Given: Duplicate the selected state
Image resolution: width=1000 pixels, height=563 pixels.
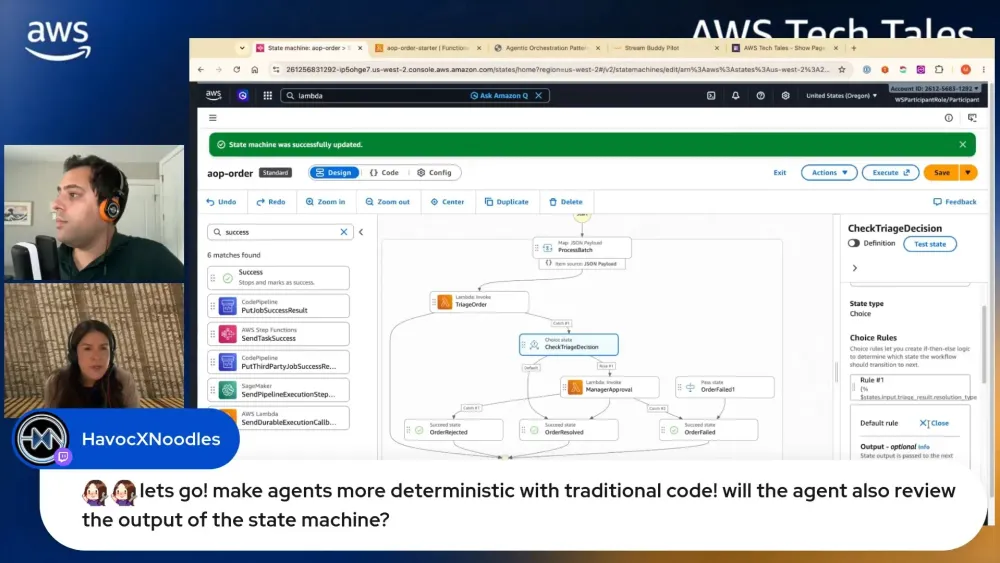Looking at the screenshot, I should 506,202.
